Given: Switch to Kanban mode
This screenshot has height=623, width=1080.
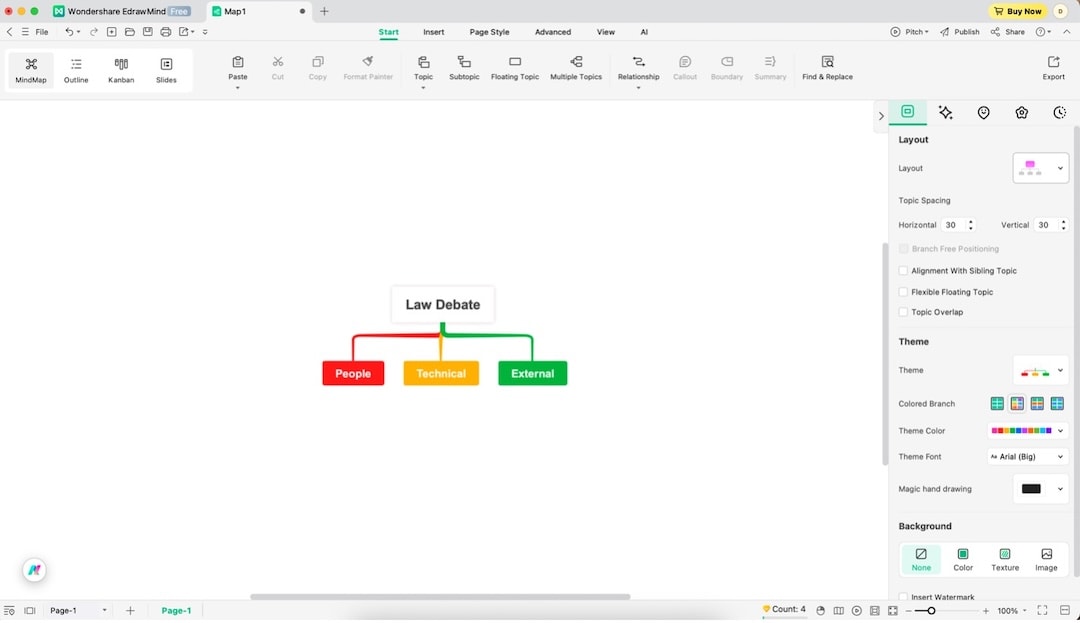Looking at the screenshot, I should 120,68.
